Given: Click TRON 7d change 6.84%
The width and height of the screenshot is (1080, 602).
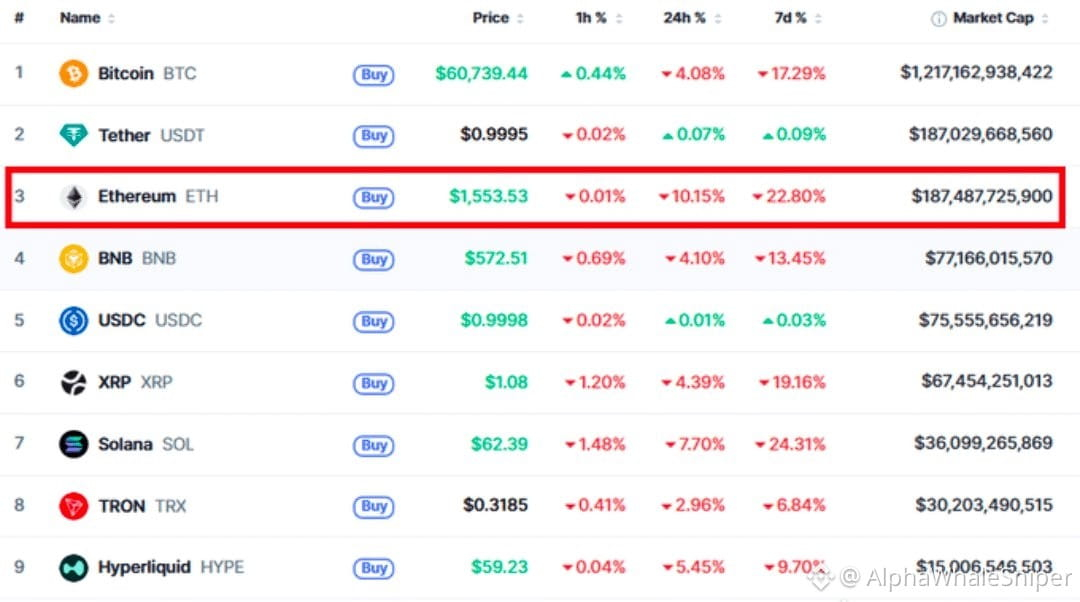Looking at the screenshot, I should pos(794,506).
